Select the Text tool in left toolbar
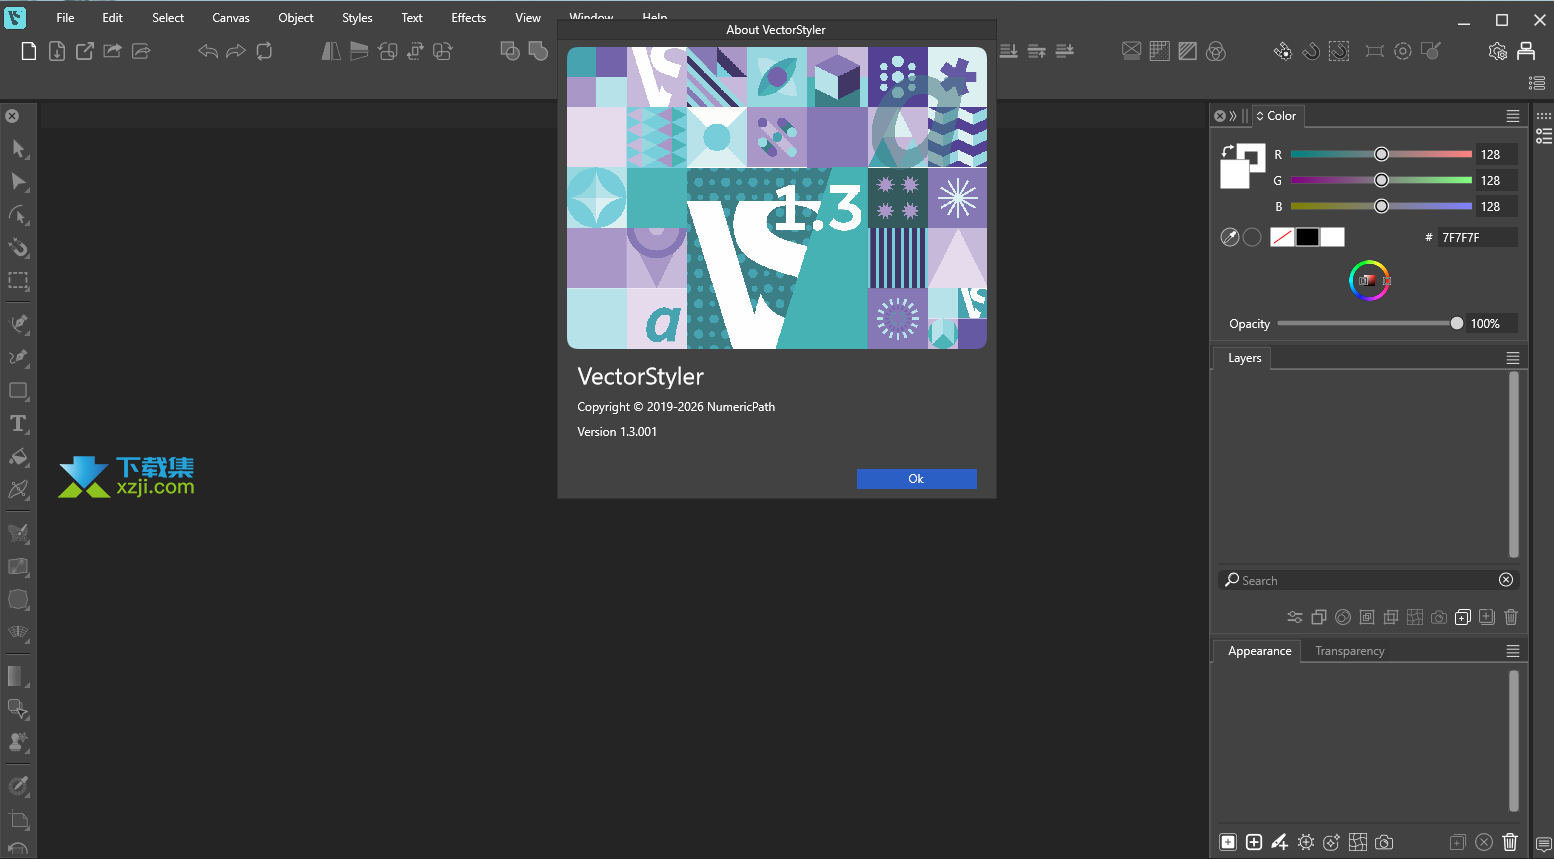 [18, 424]
